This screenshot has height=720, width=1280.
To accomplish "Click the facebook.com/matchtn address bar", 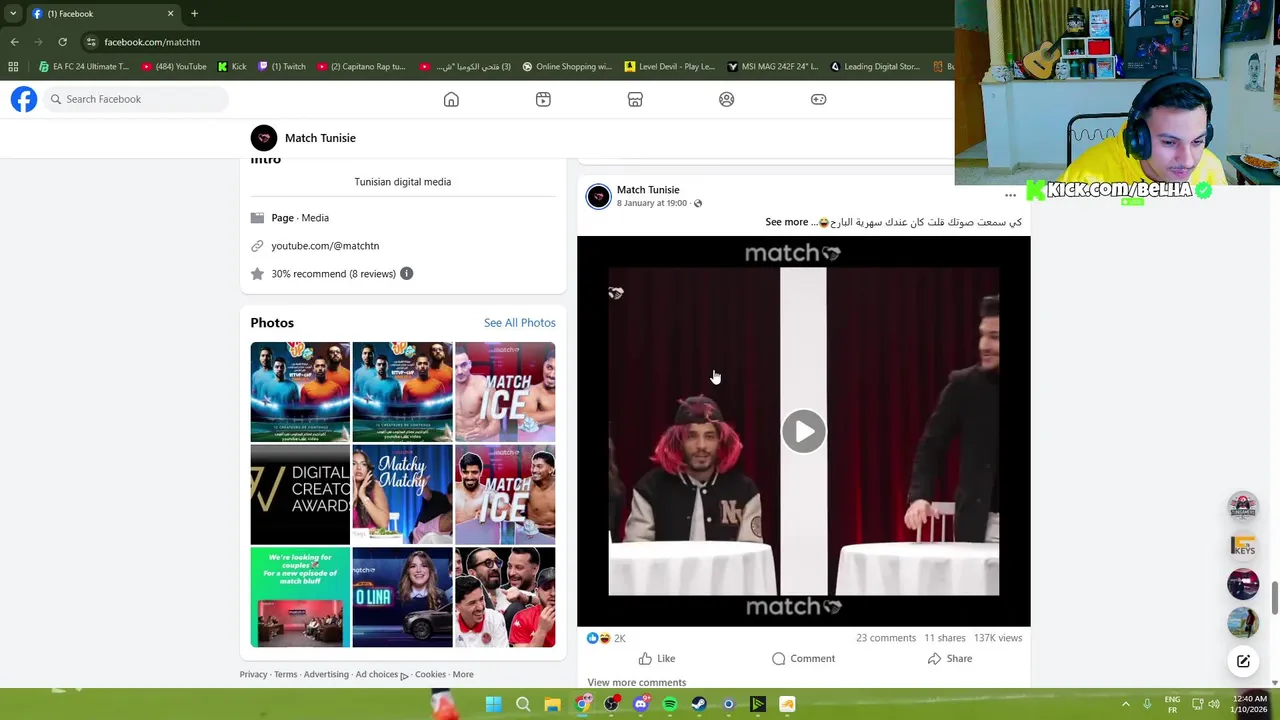I will (x=152, y=42).
